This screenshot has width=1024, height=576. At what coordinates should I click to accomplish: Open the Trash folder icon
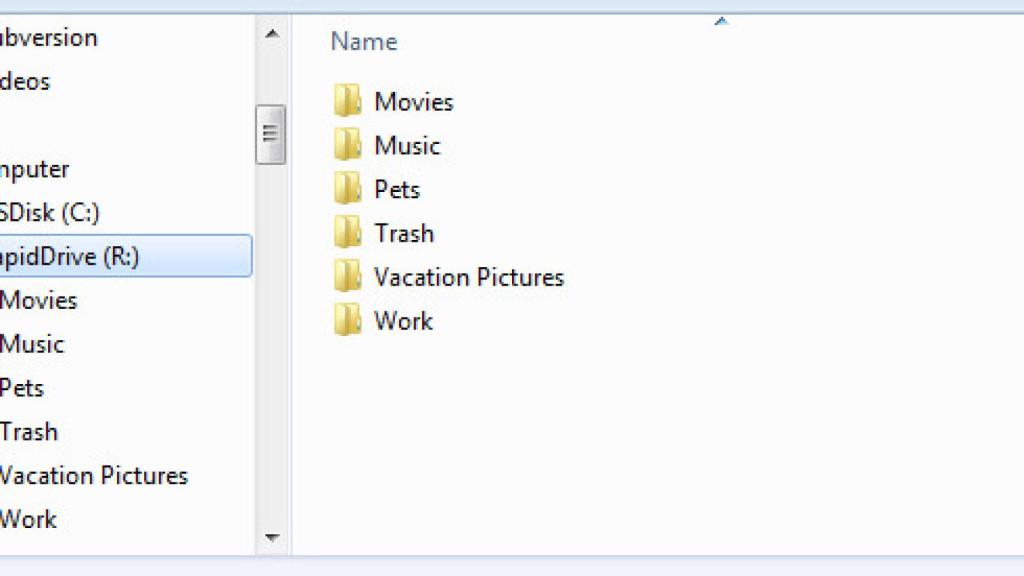pos(348,233)
